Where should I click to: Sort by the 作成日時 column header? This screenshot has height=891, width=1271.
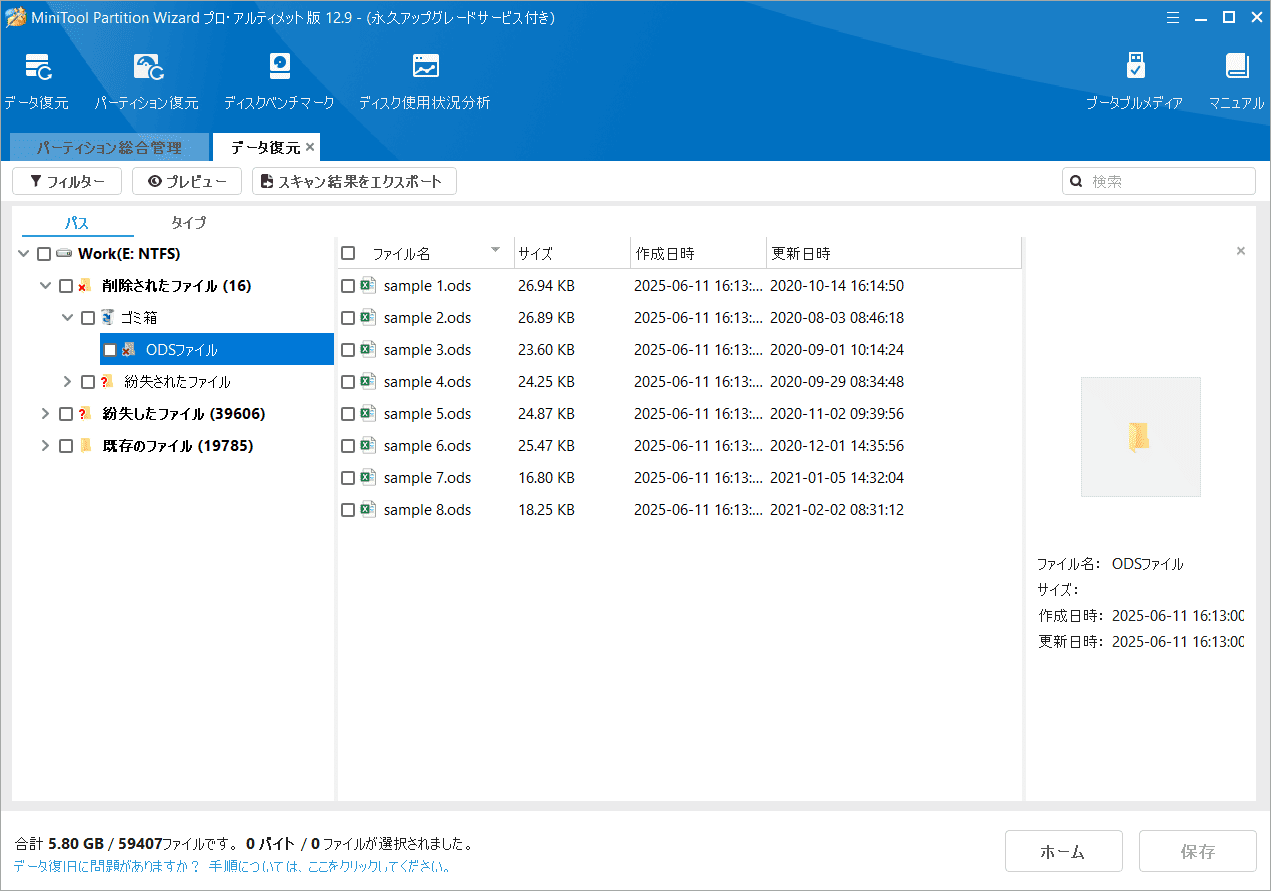699,253
